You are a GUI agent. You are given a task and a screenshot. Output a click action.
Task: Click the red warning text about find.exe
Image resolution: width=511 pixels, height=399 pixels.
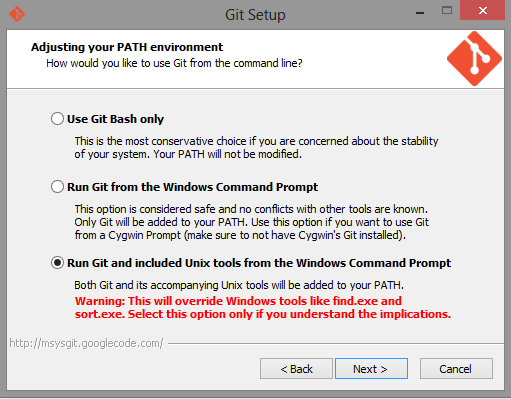tap(263, 307)
